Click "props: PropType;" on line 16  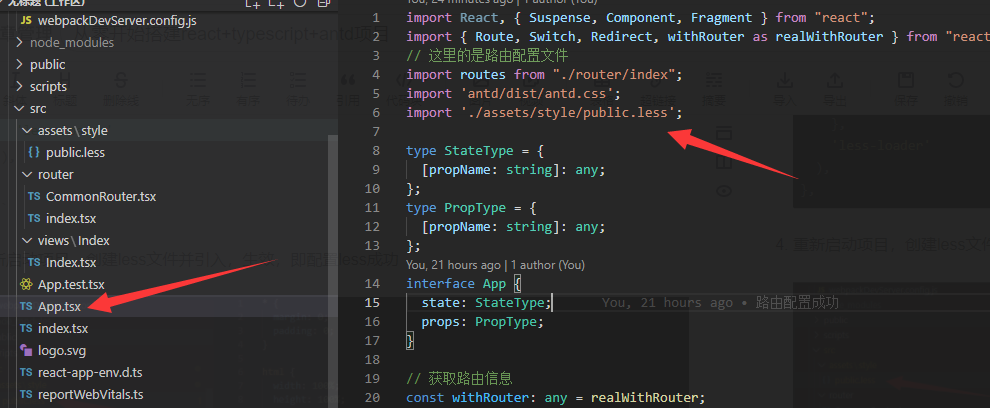tap(482, 321)
